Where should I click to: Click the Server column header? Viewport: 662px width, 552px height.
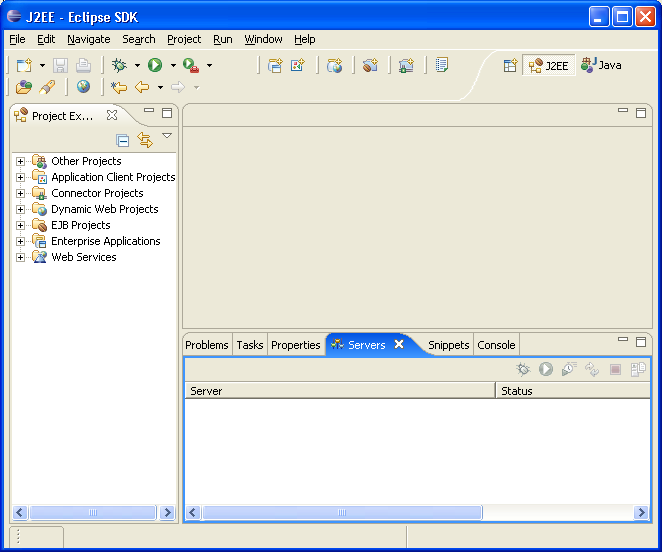[x=340, y=391]
